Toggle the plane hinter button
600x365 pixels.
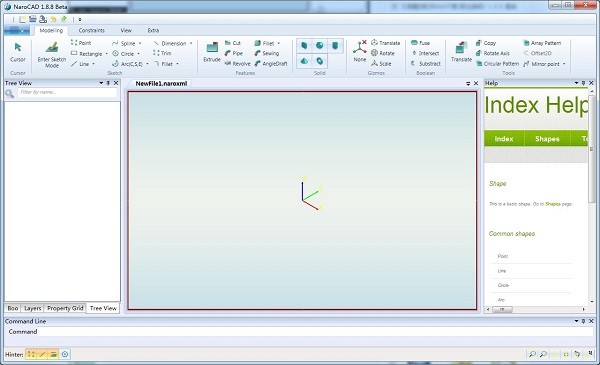(54, 354)
